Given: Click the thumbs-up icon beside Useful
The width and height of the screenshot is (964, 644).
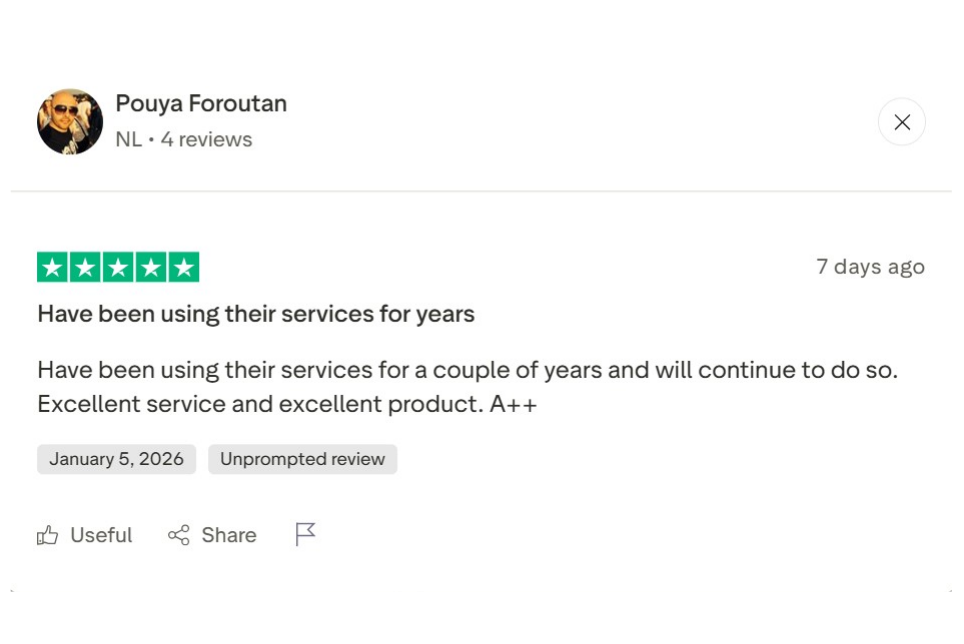Looking at the screenshot, I should point(47,536).
